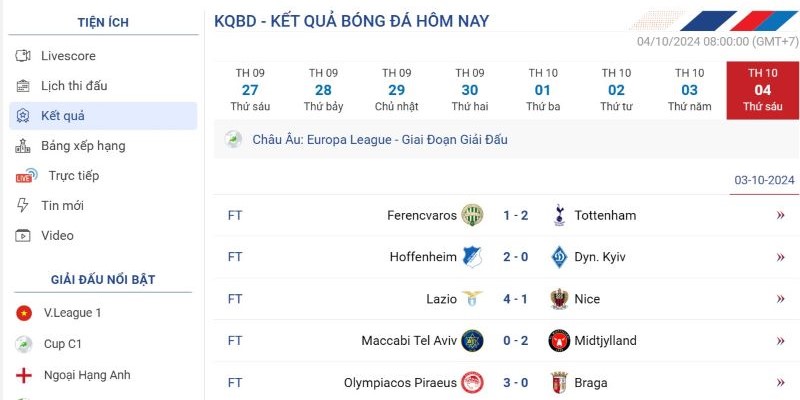Click the Vietnam flag beside V.League 1

point(23,313)
